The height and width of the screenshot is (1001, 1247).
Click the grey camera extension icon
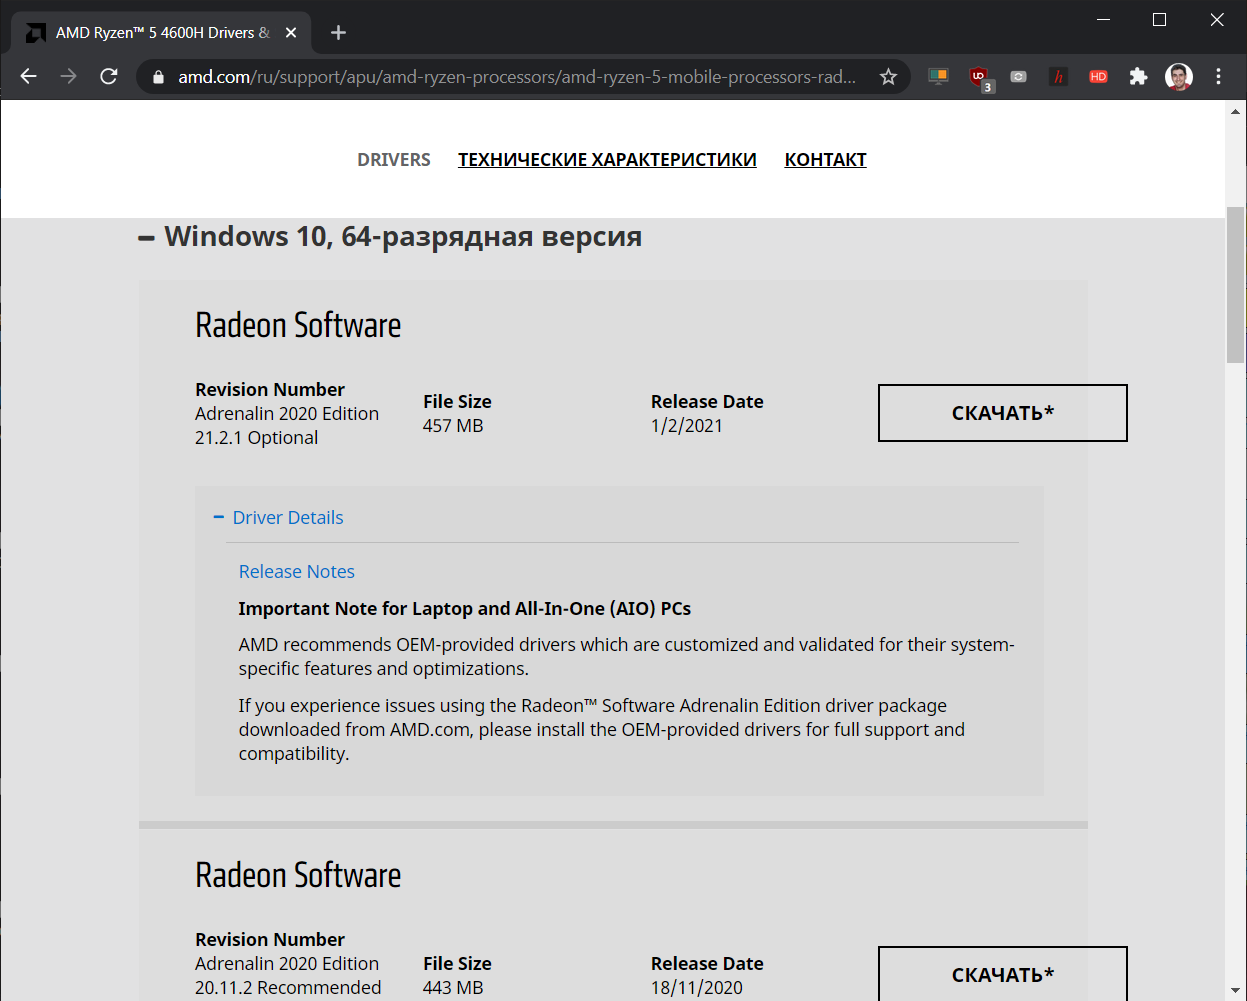[x=1019, y=76]
